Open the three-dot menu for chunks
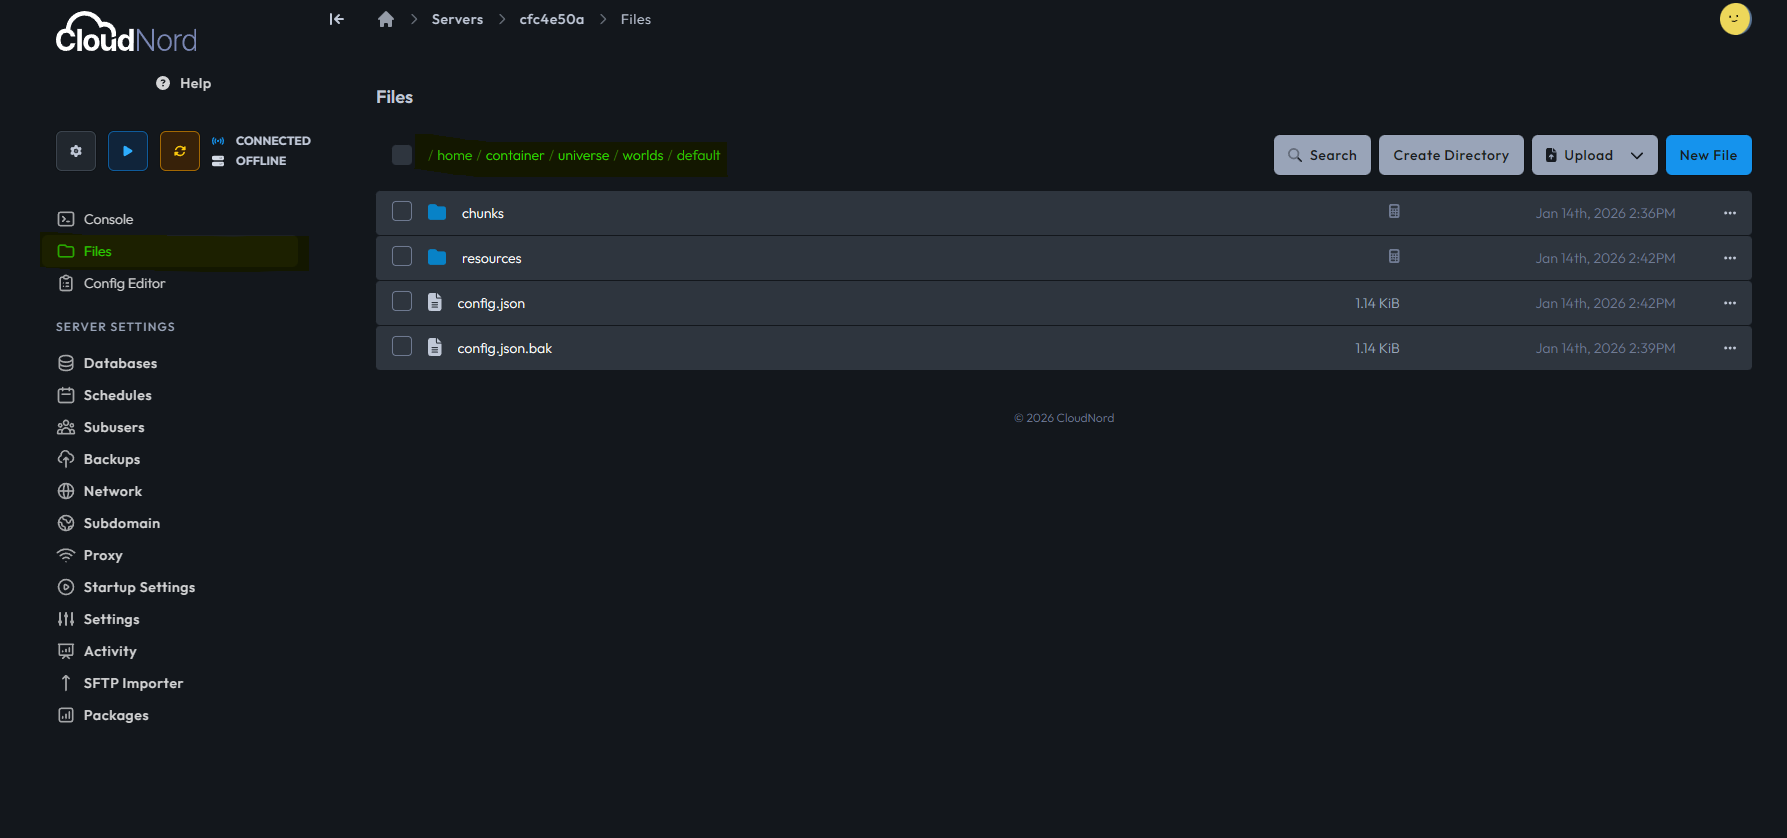 (x=1730, y=213)
